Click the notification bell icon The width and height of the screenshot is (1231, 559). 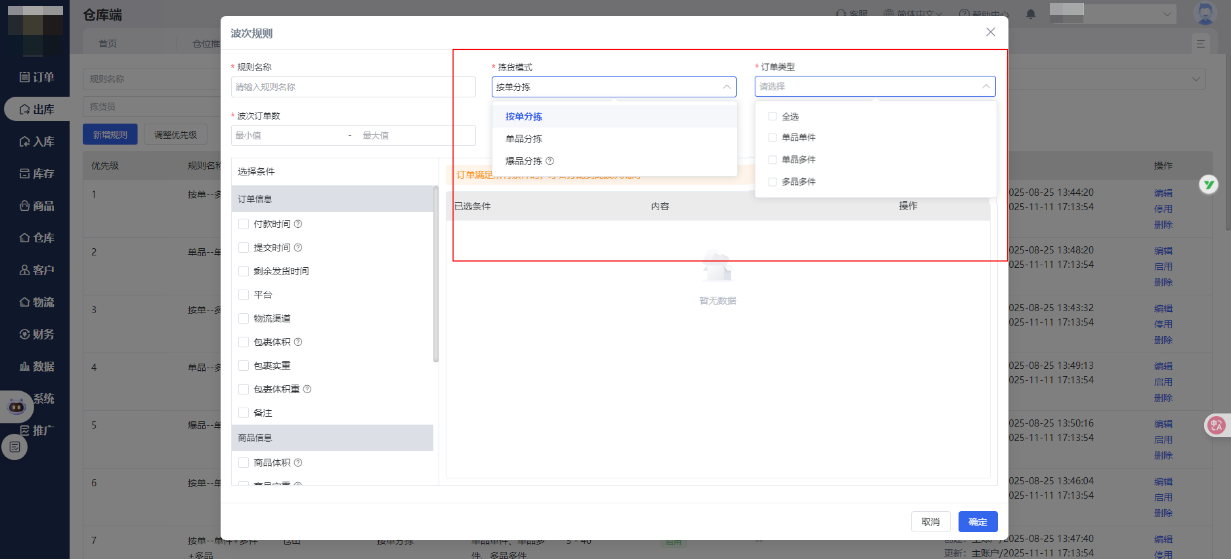click(x=1031, y=14)
